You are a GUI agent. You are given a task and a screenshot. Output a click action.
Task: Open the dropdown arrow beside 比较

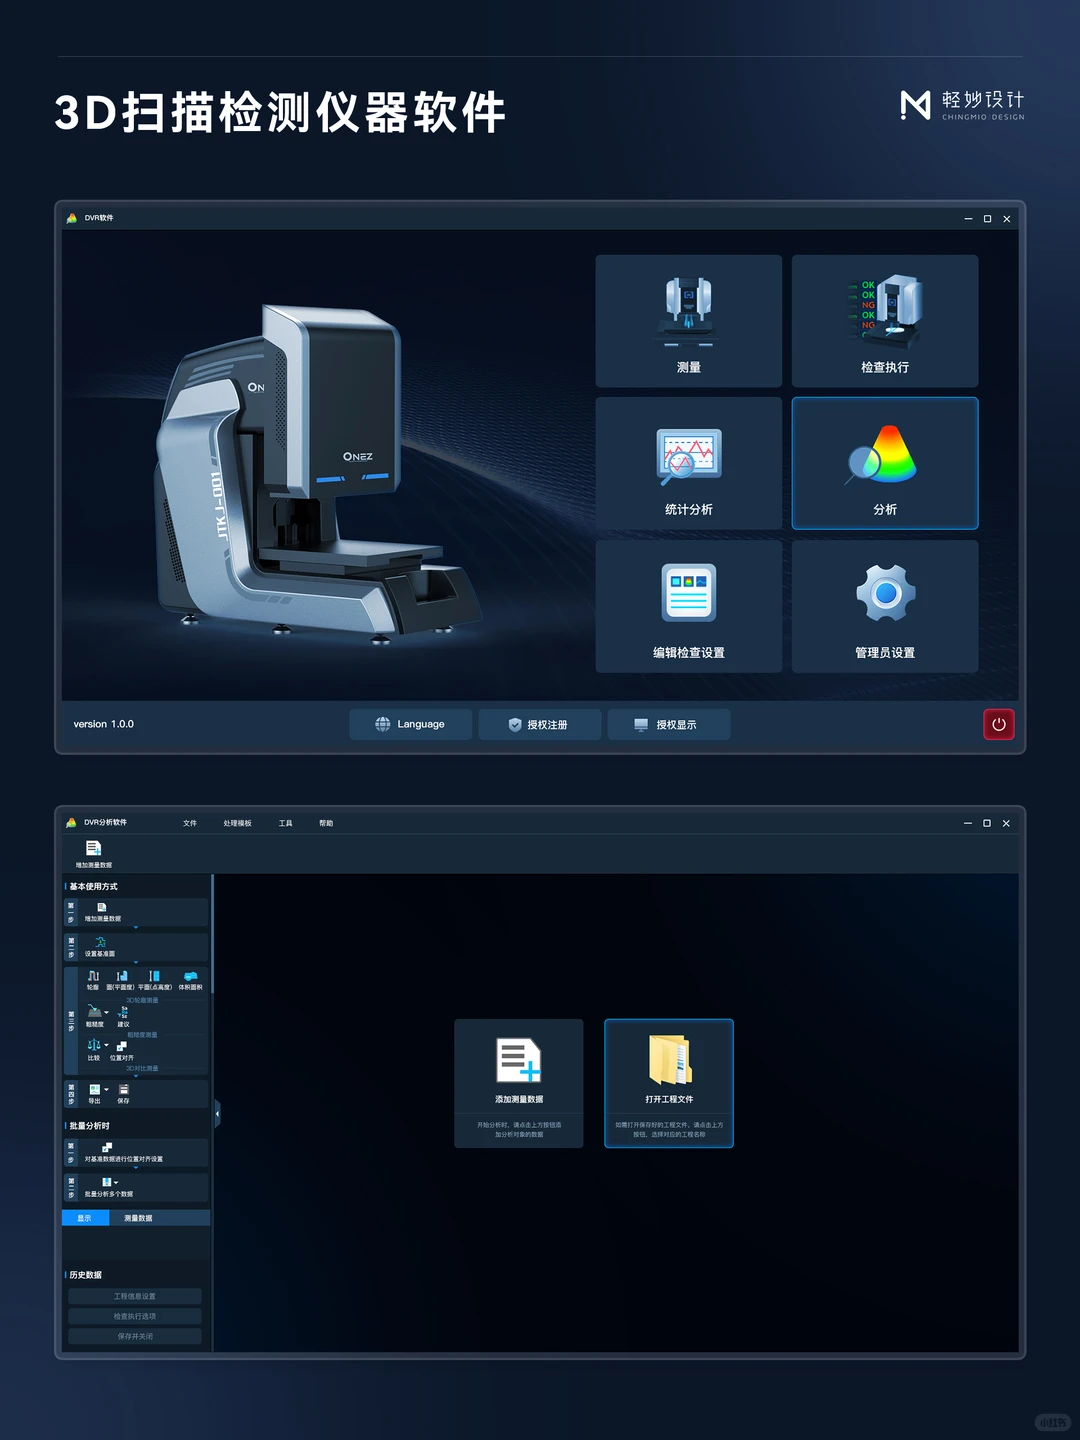[x=107, y=1046]
